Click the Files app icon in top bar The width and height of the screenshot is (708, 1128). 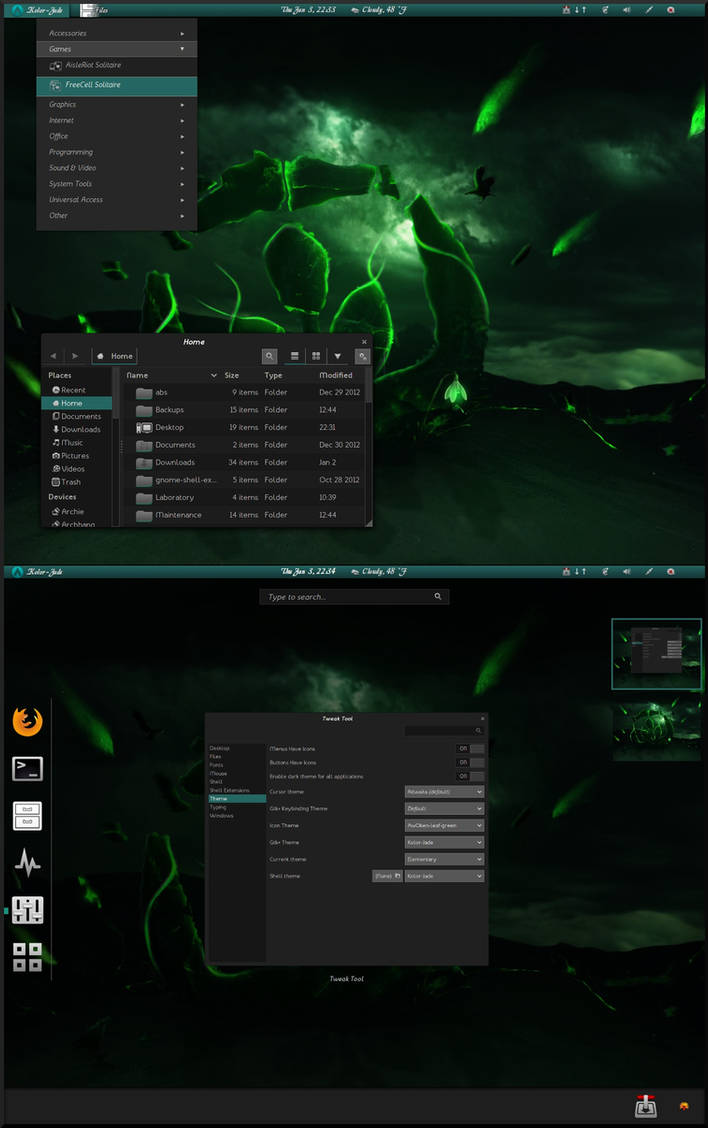[88, 10]
